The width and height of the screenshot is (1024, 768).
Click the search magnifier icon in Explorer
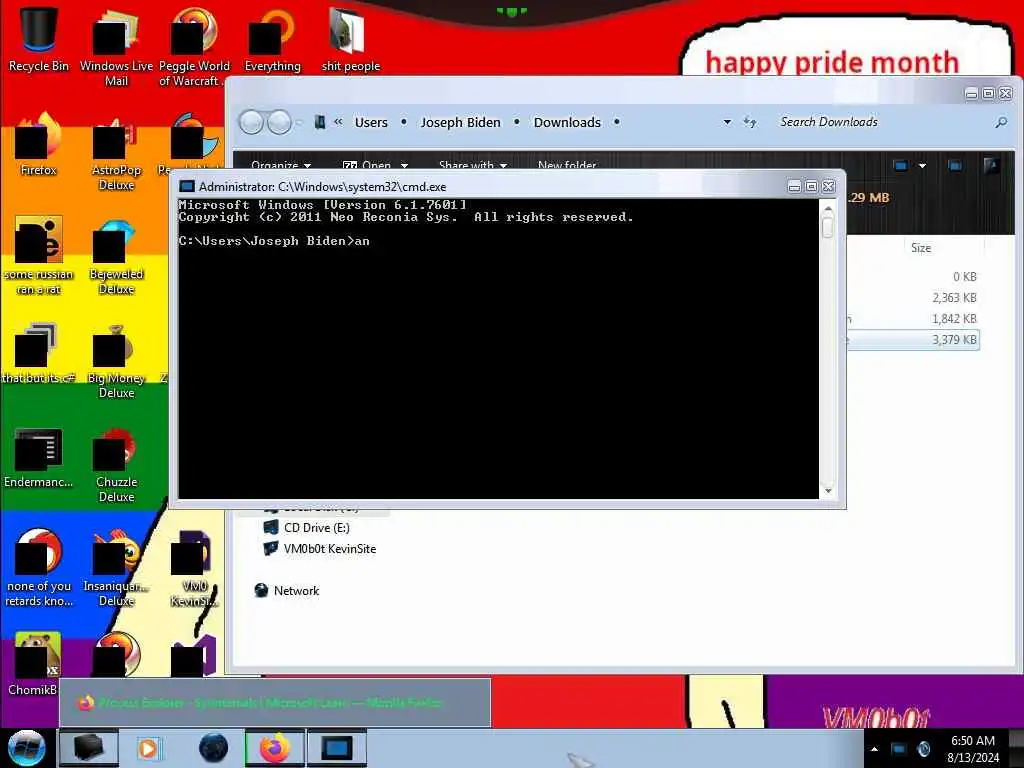tap(1000, 122)
